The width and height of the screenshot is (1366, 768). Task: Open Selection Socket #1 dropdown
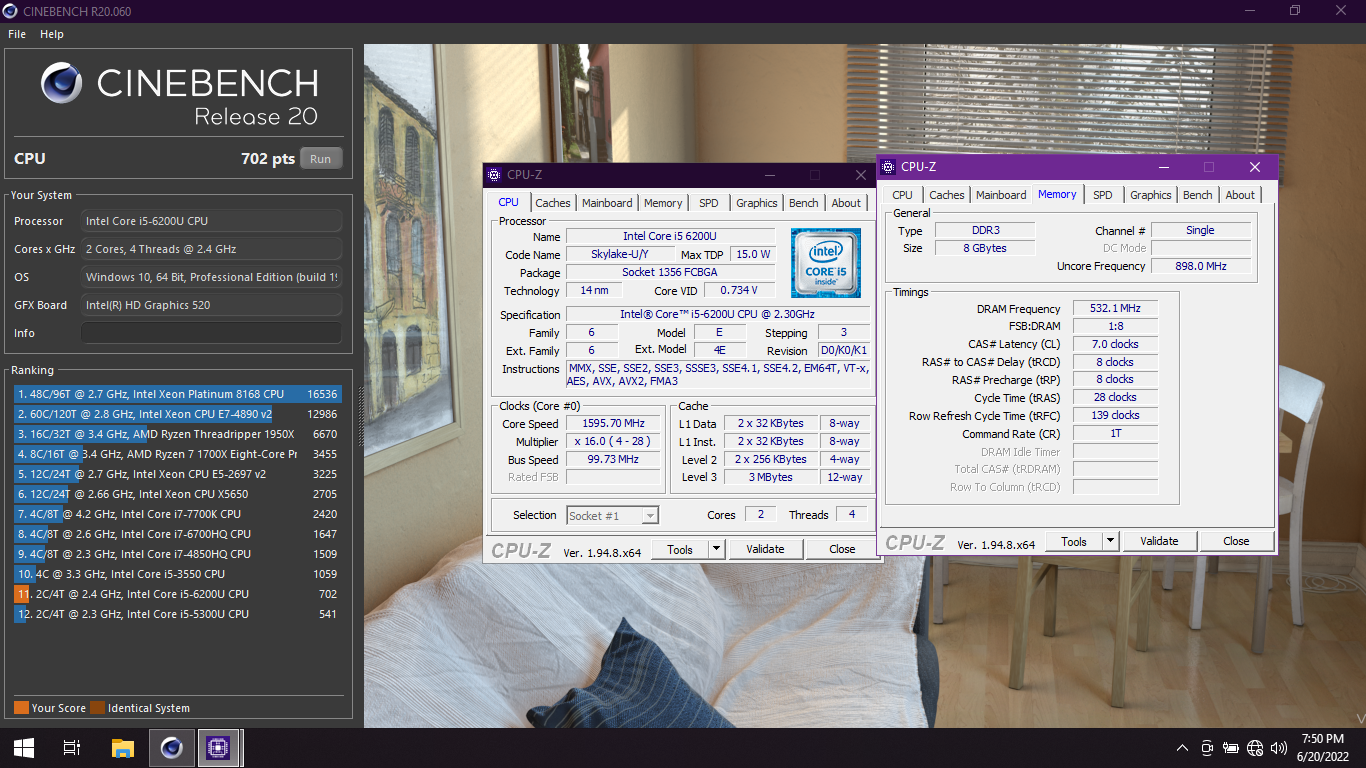coord(612,516)
